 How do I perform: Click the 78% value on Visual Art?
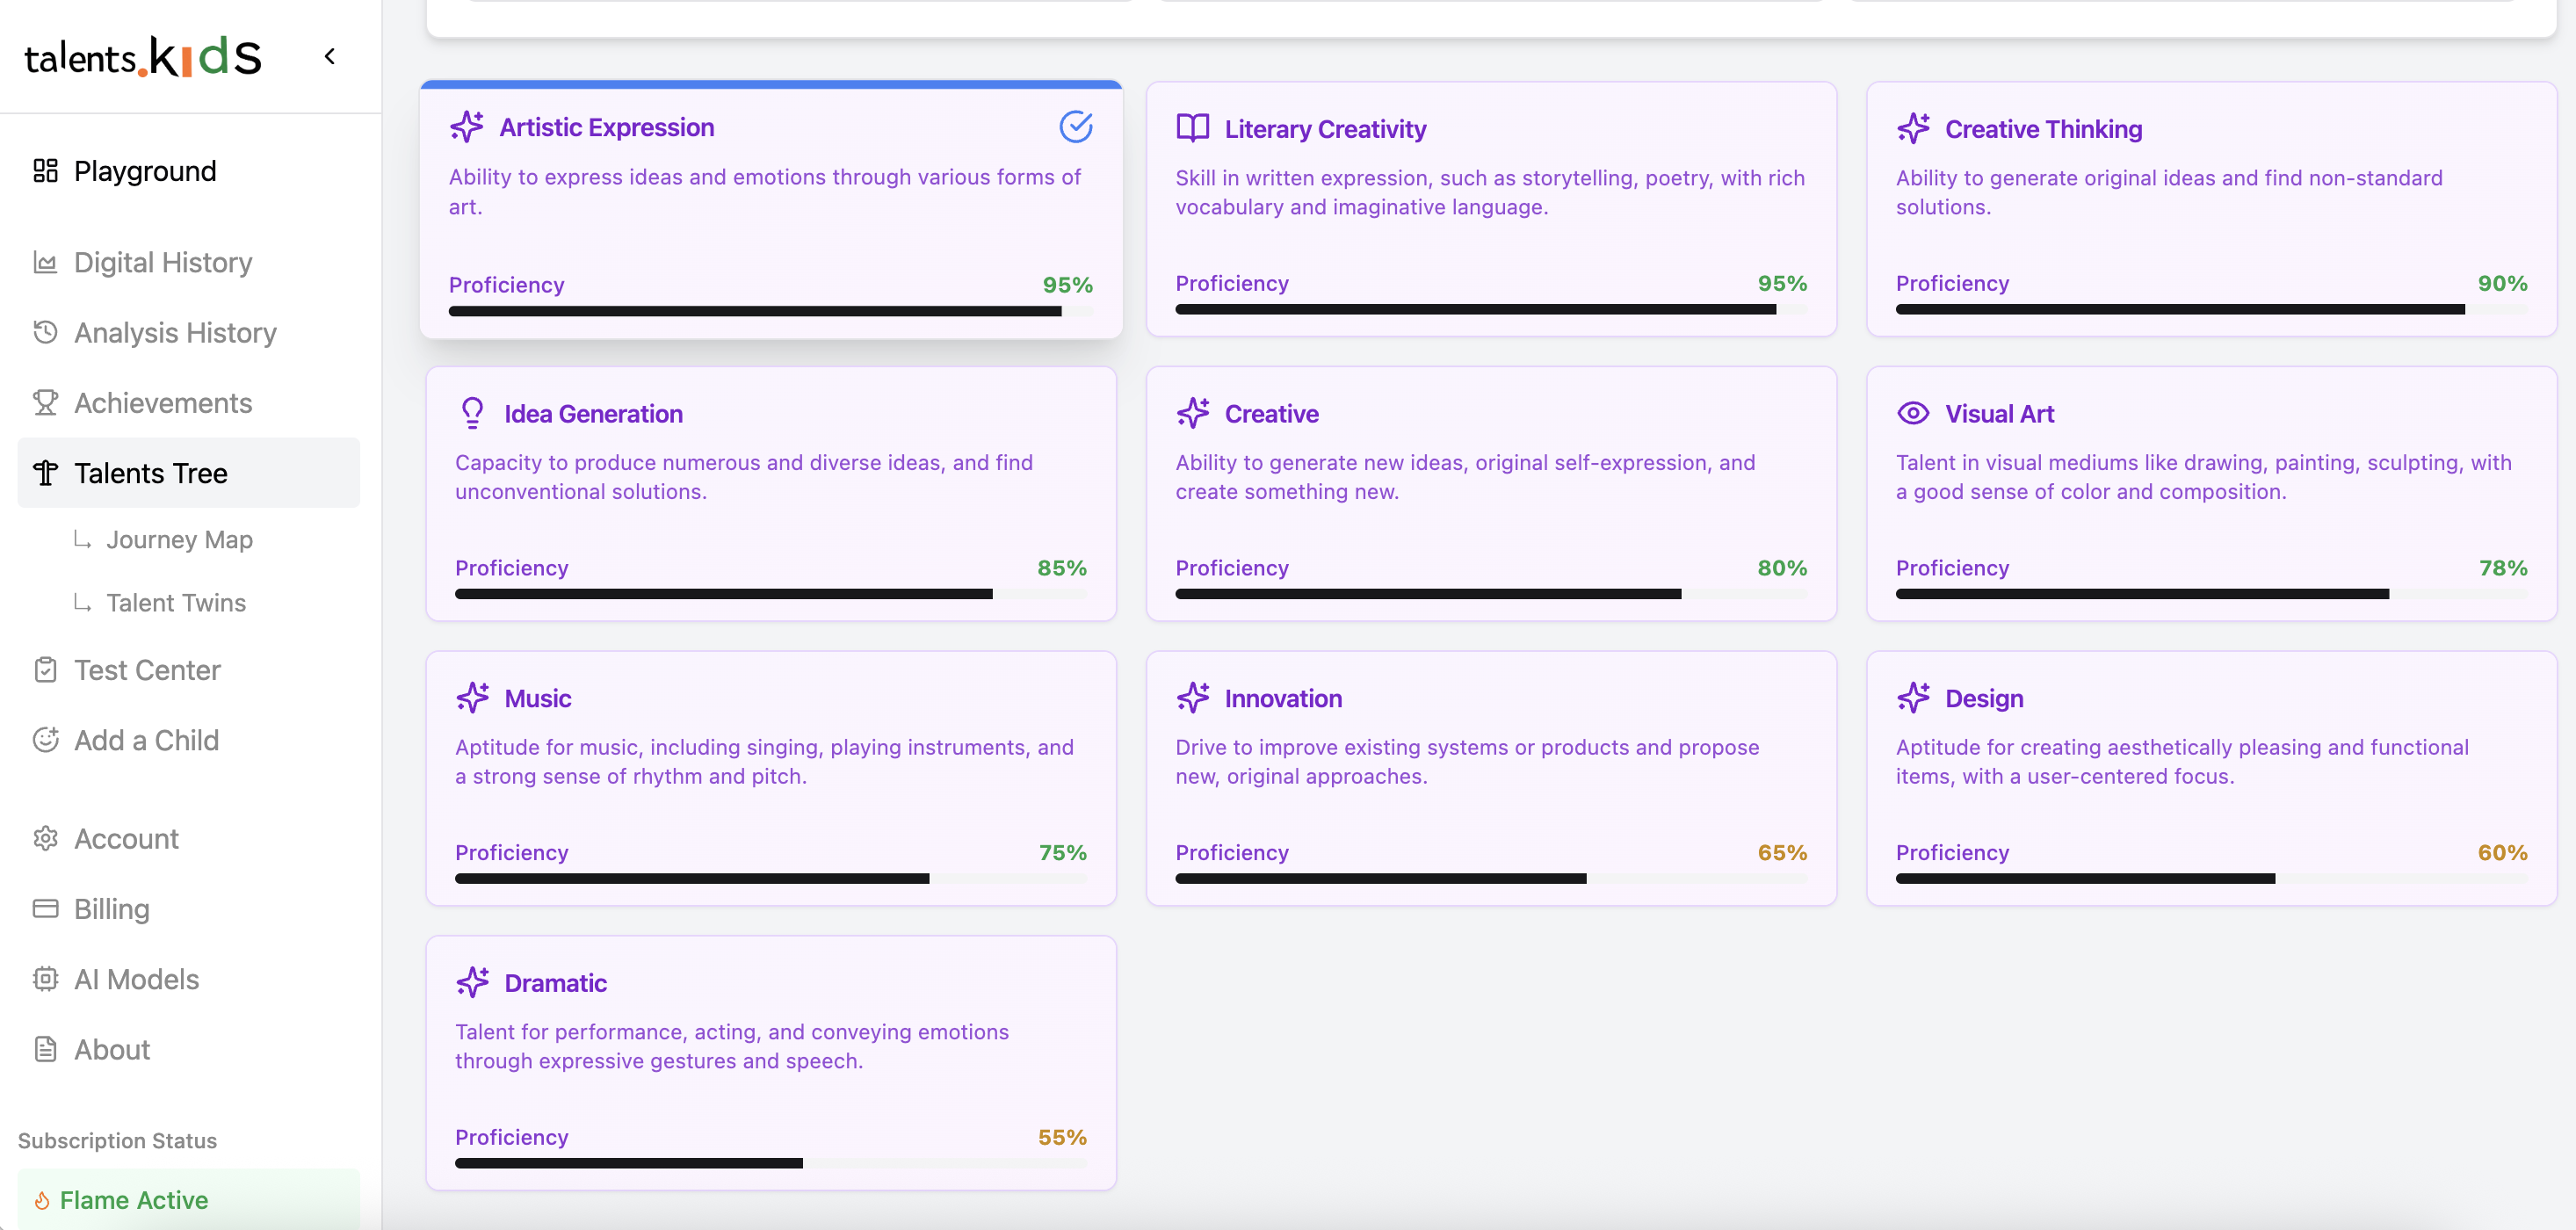tap(2503, 568)
